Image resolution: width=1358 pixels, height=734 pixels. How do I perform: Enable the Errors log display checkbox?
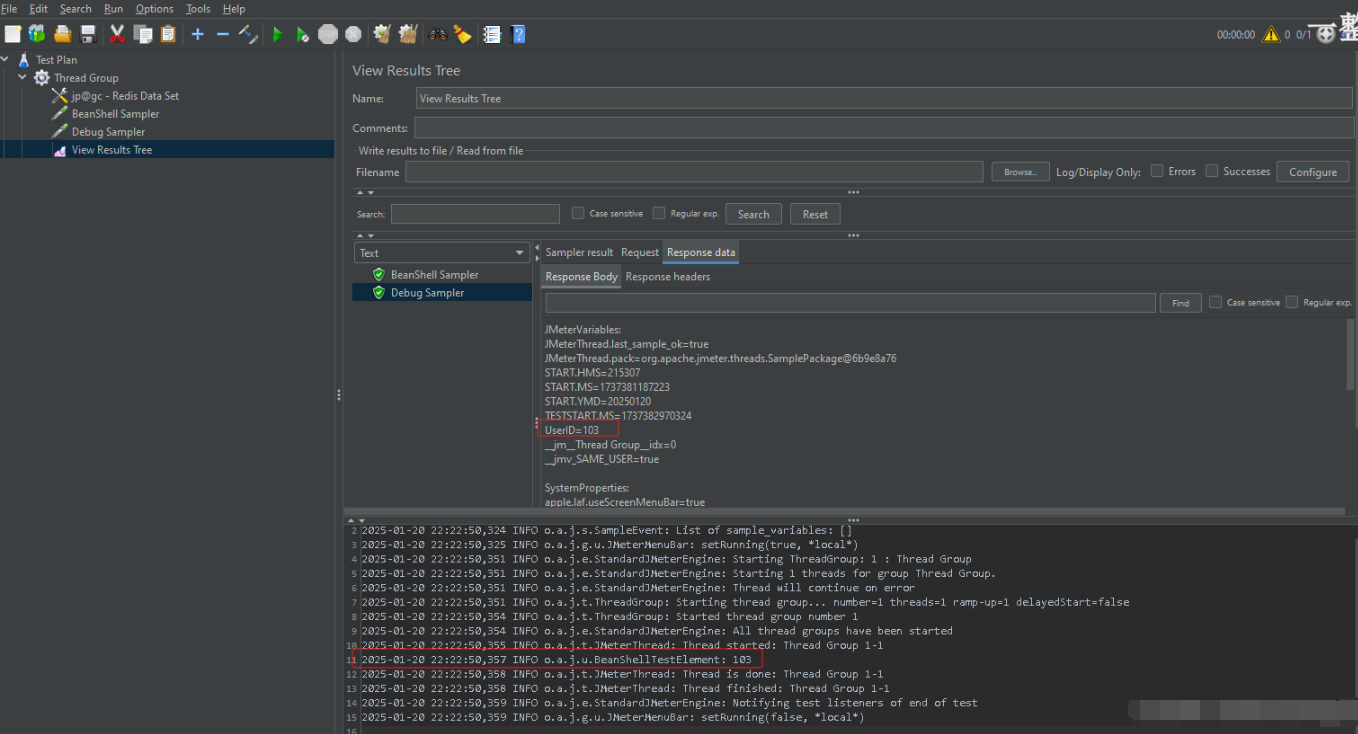1157,171
